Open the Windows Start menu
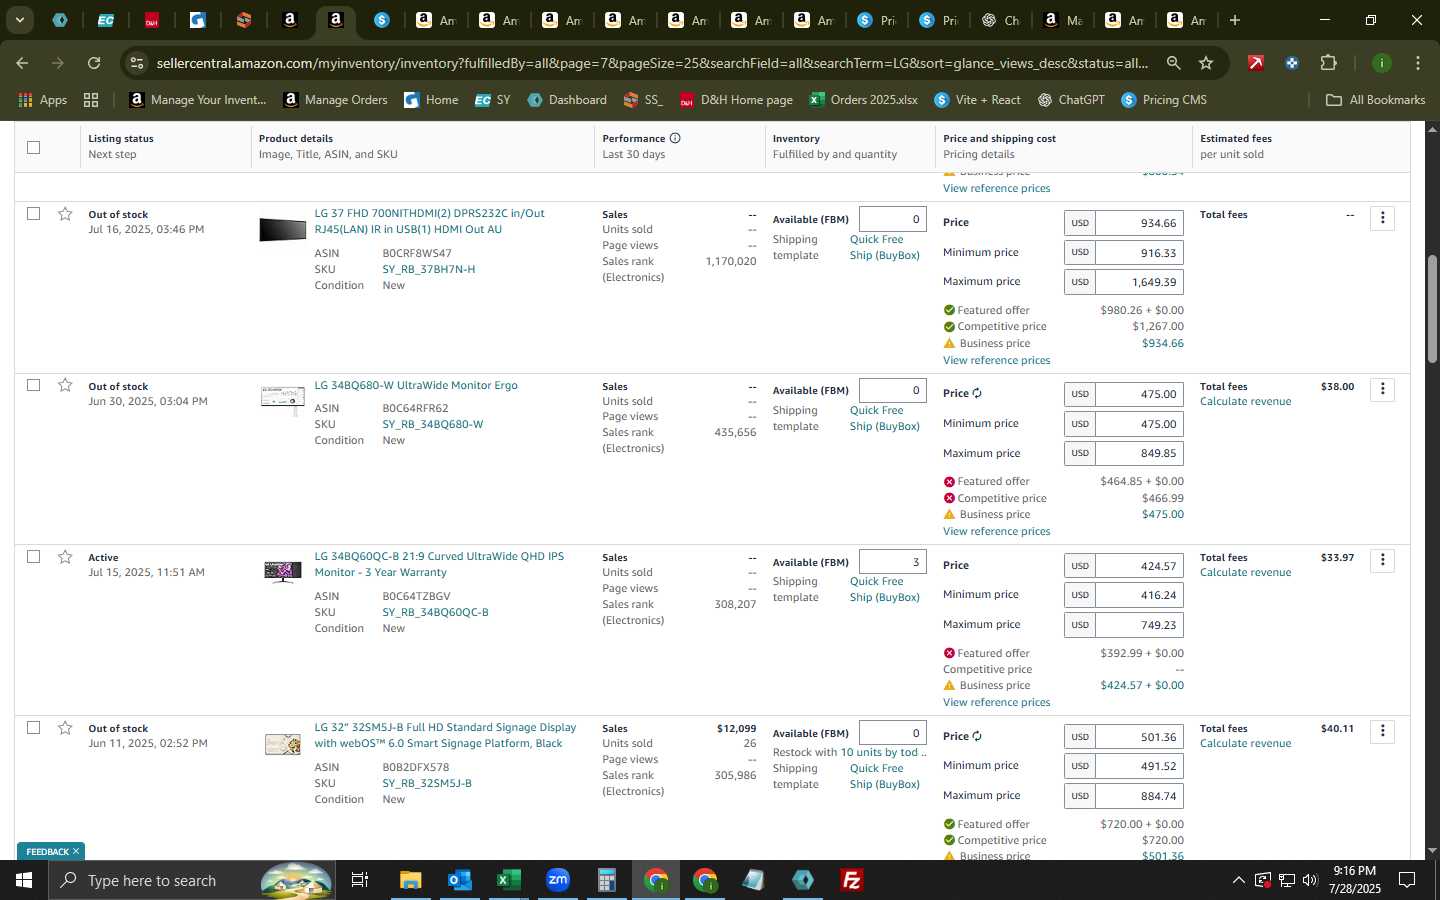The image size is (1440, 900). coord(24,880)
